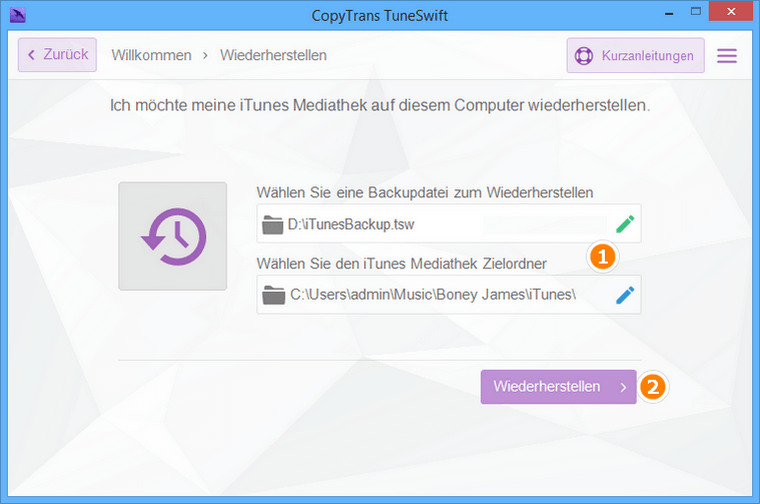
Task: Click folder icon beside D:\iTunesBackup.tsw
Action: coord(272,225)
